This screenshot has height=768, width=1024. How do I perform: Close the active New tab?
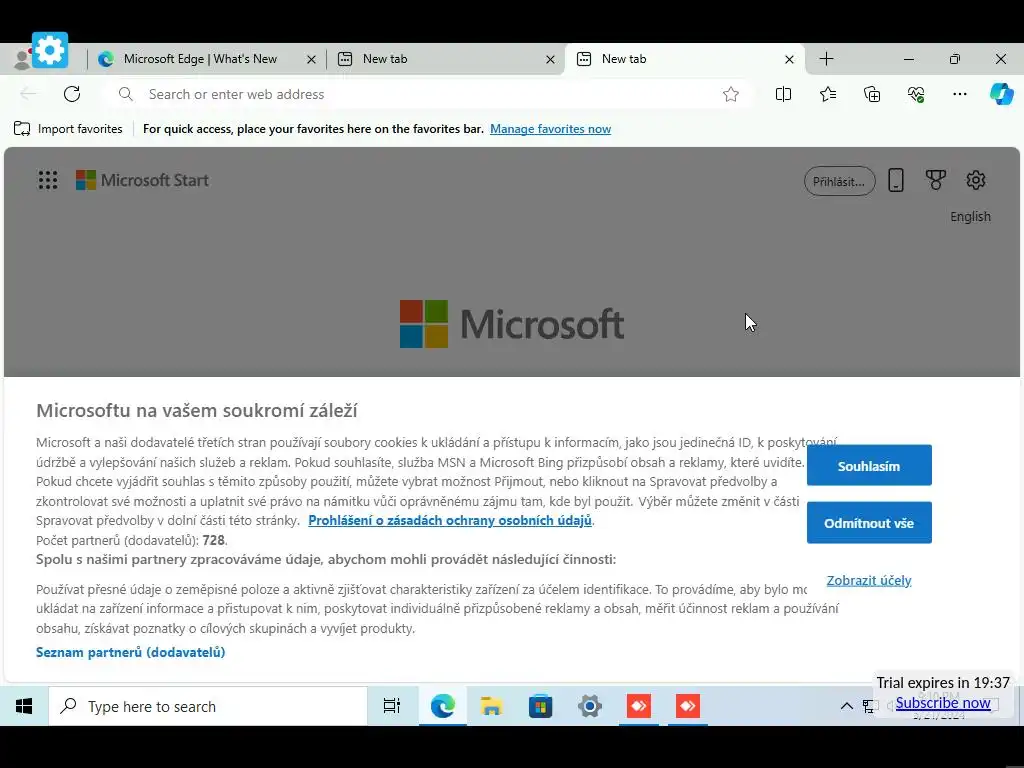click(x=790, y=59)
